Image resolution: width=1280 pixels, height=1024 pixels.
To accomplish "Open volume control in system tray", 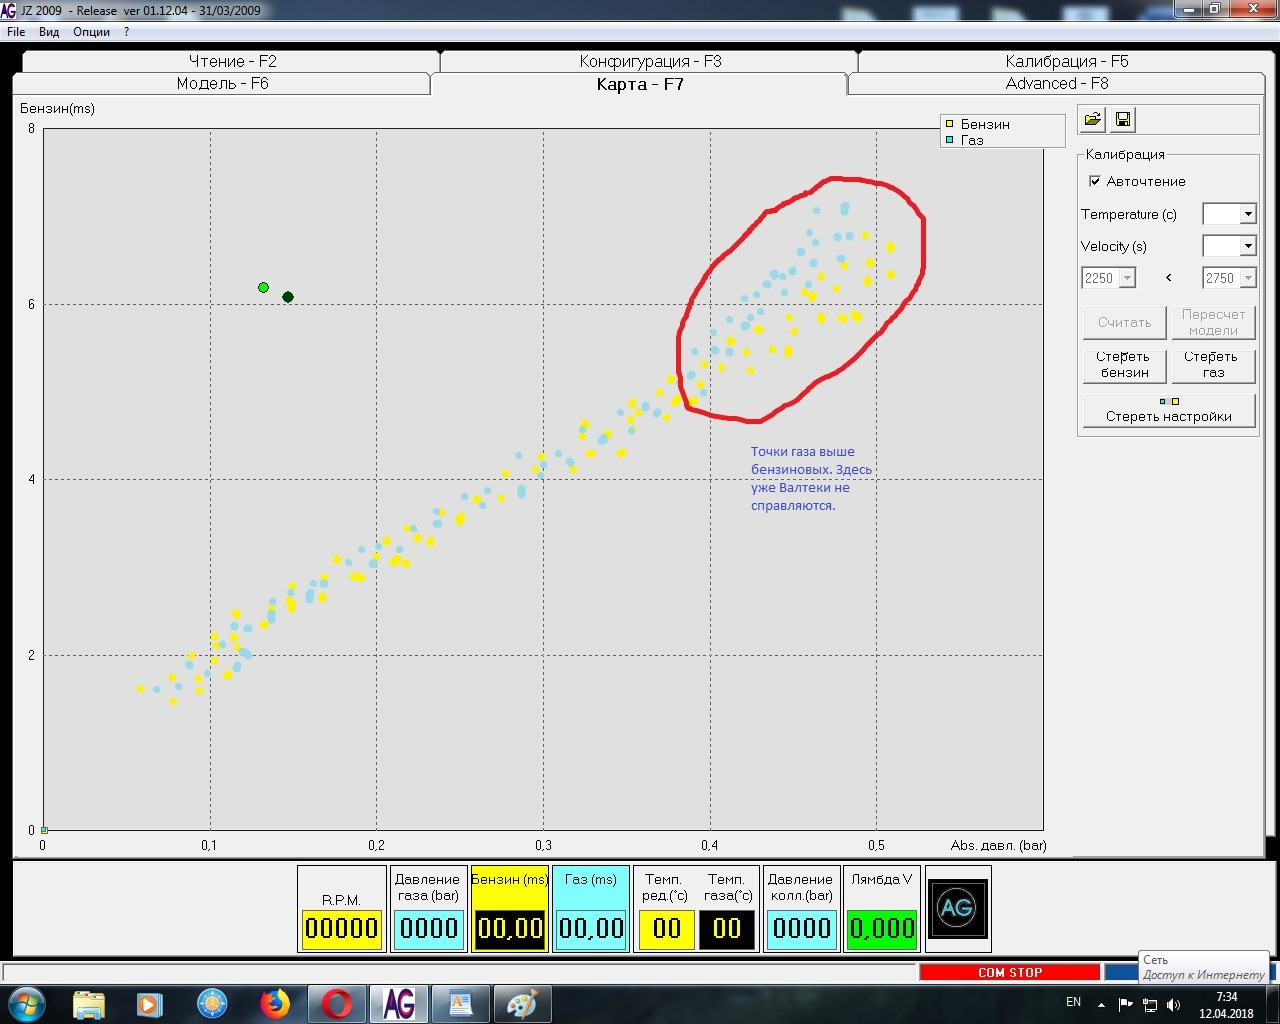I will click(1173, 1004).
